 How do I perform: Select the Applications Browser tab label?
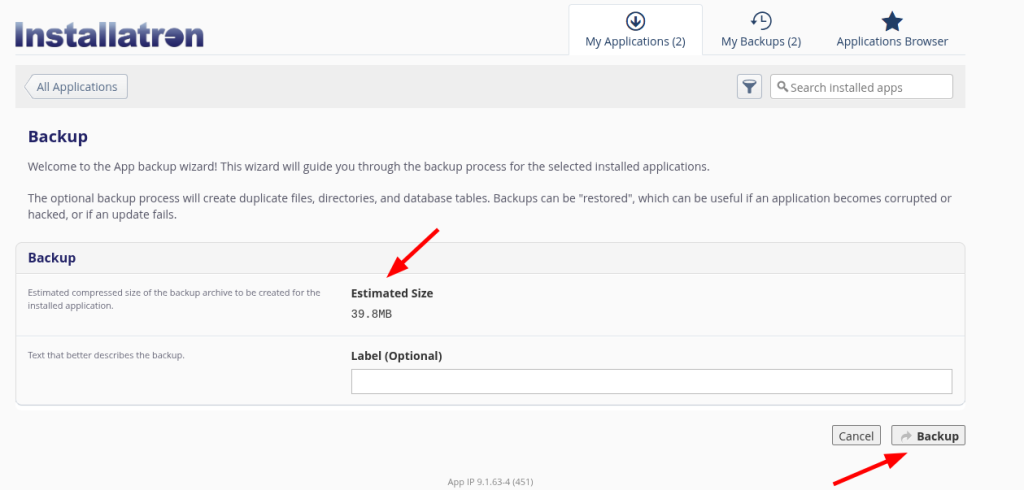tap(892, 42)
